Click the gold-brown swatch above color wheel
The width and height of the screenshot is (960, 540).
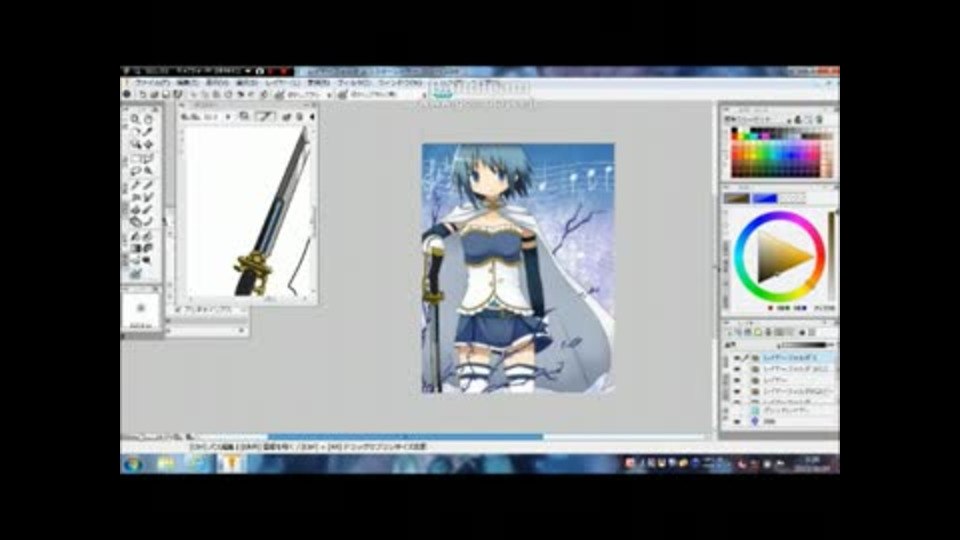click(x=737, y=198)
